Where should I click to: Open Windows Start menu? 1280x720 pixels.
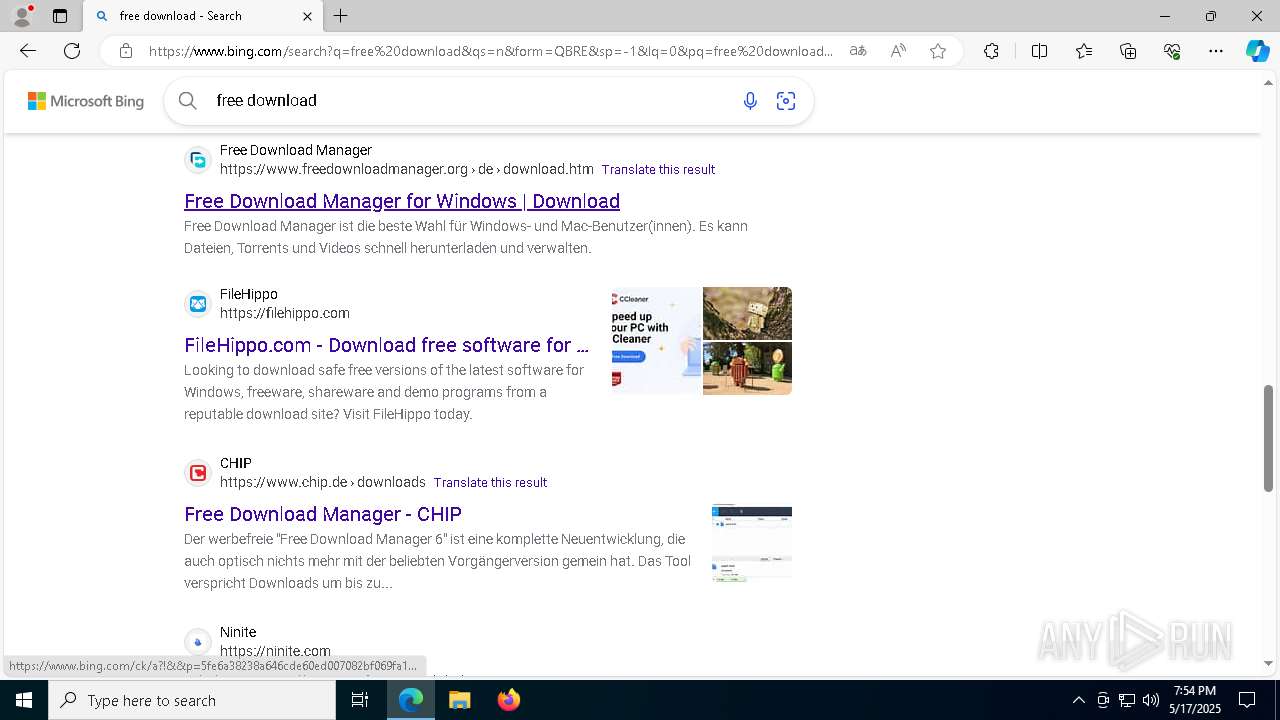[24, 700]
